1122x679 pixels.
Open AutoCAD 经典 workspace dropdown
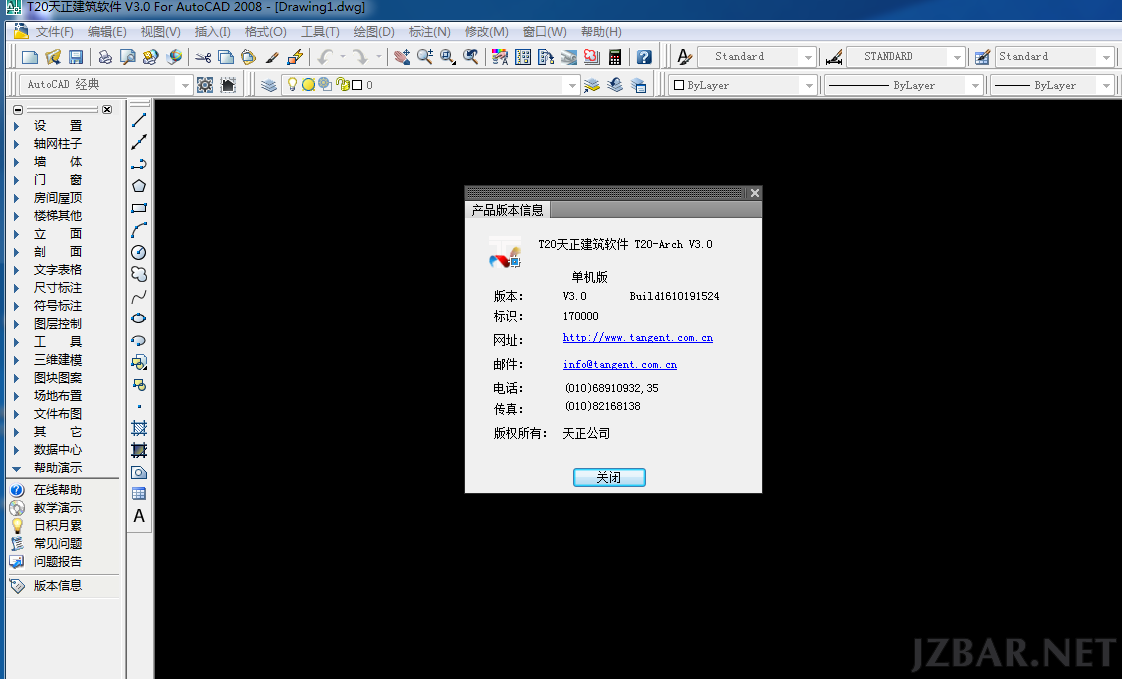click(185, 85)
